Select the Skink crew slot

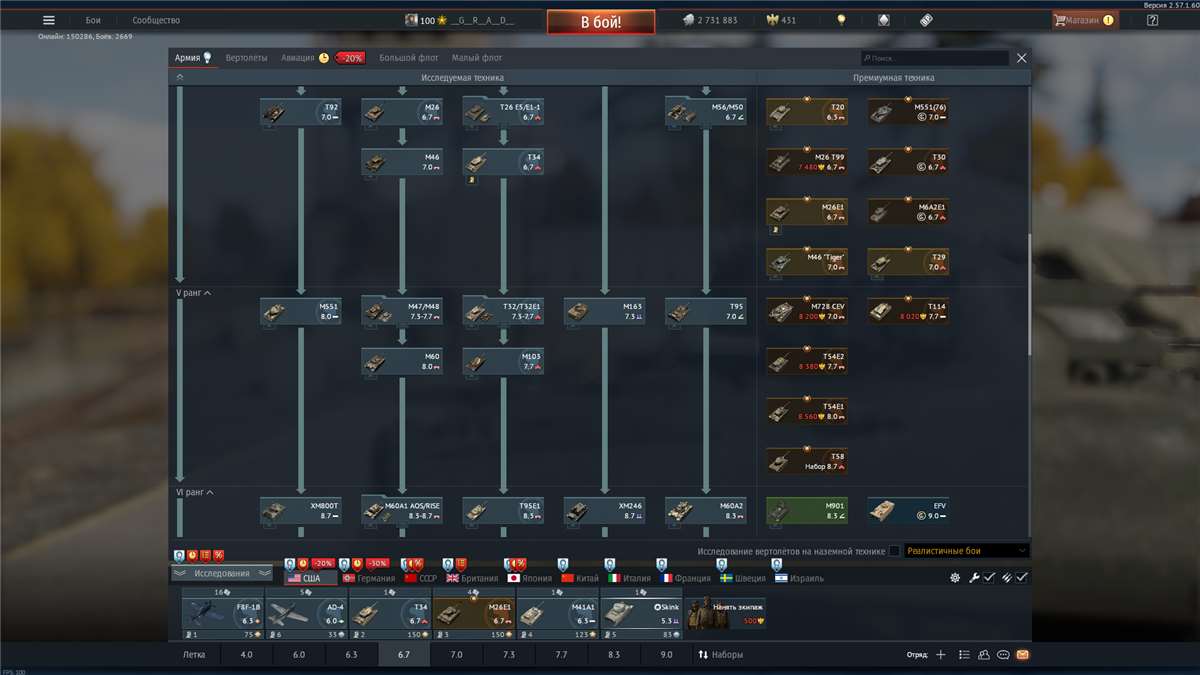click(641, 613)
